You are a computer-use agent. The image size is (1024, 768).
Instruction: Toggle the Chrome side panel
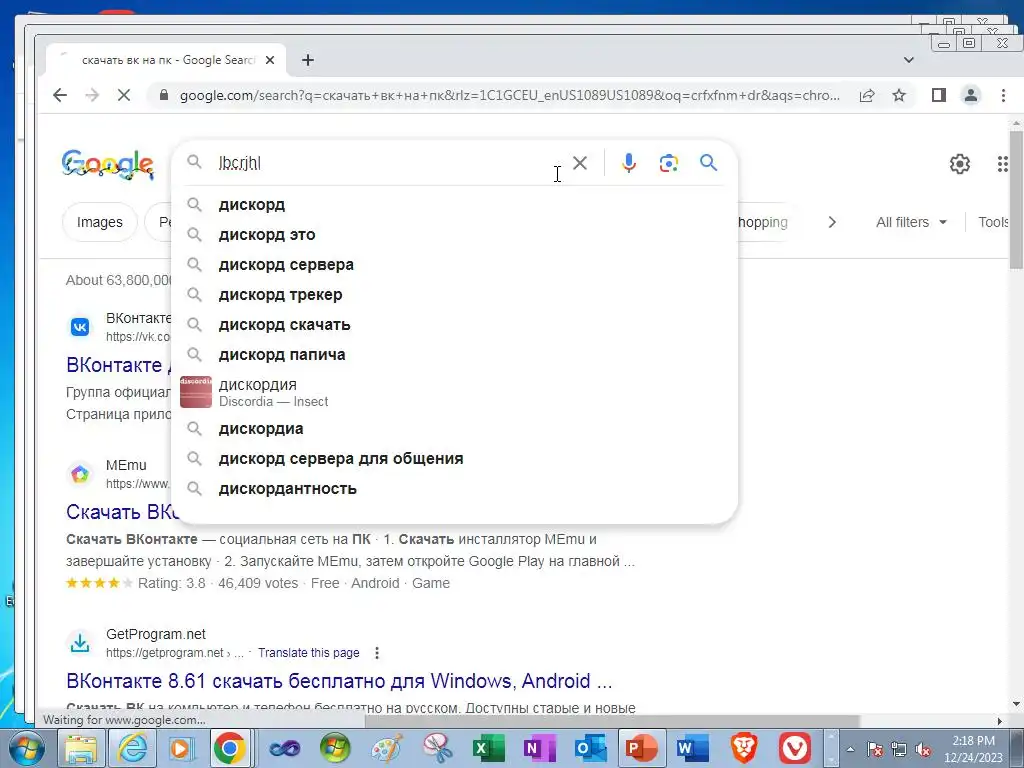click(x=938, y=95)
